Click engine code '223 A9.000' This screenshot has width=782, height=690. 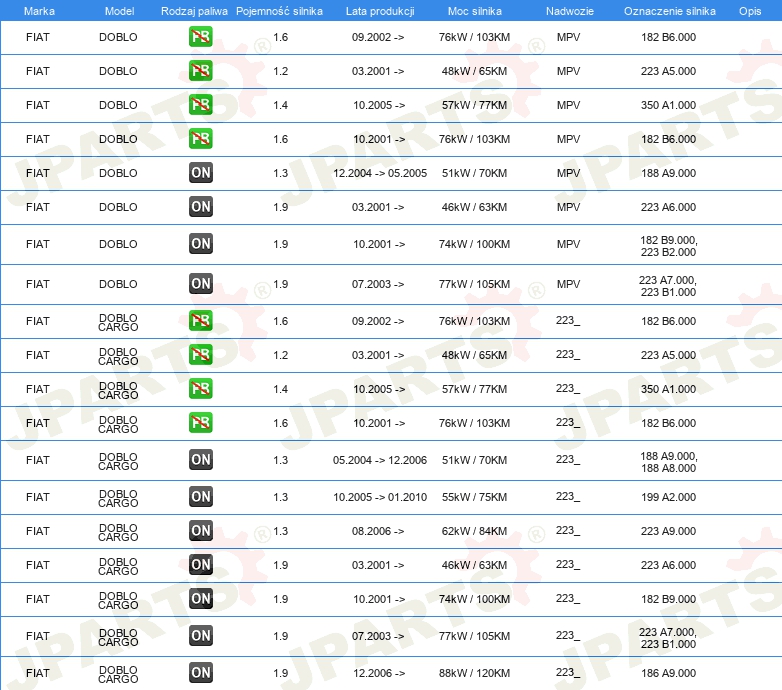(668, 531)
